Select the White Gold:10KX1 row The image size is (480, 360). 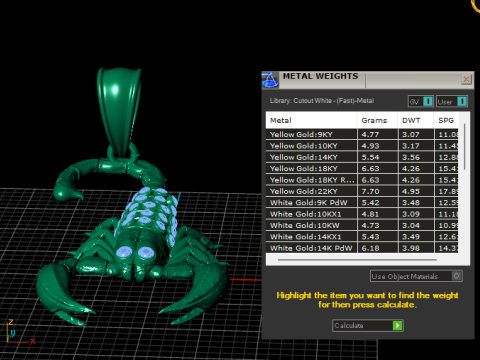362,214
